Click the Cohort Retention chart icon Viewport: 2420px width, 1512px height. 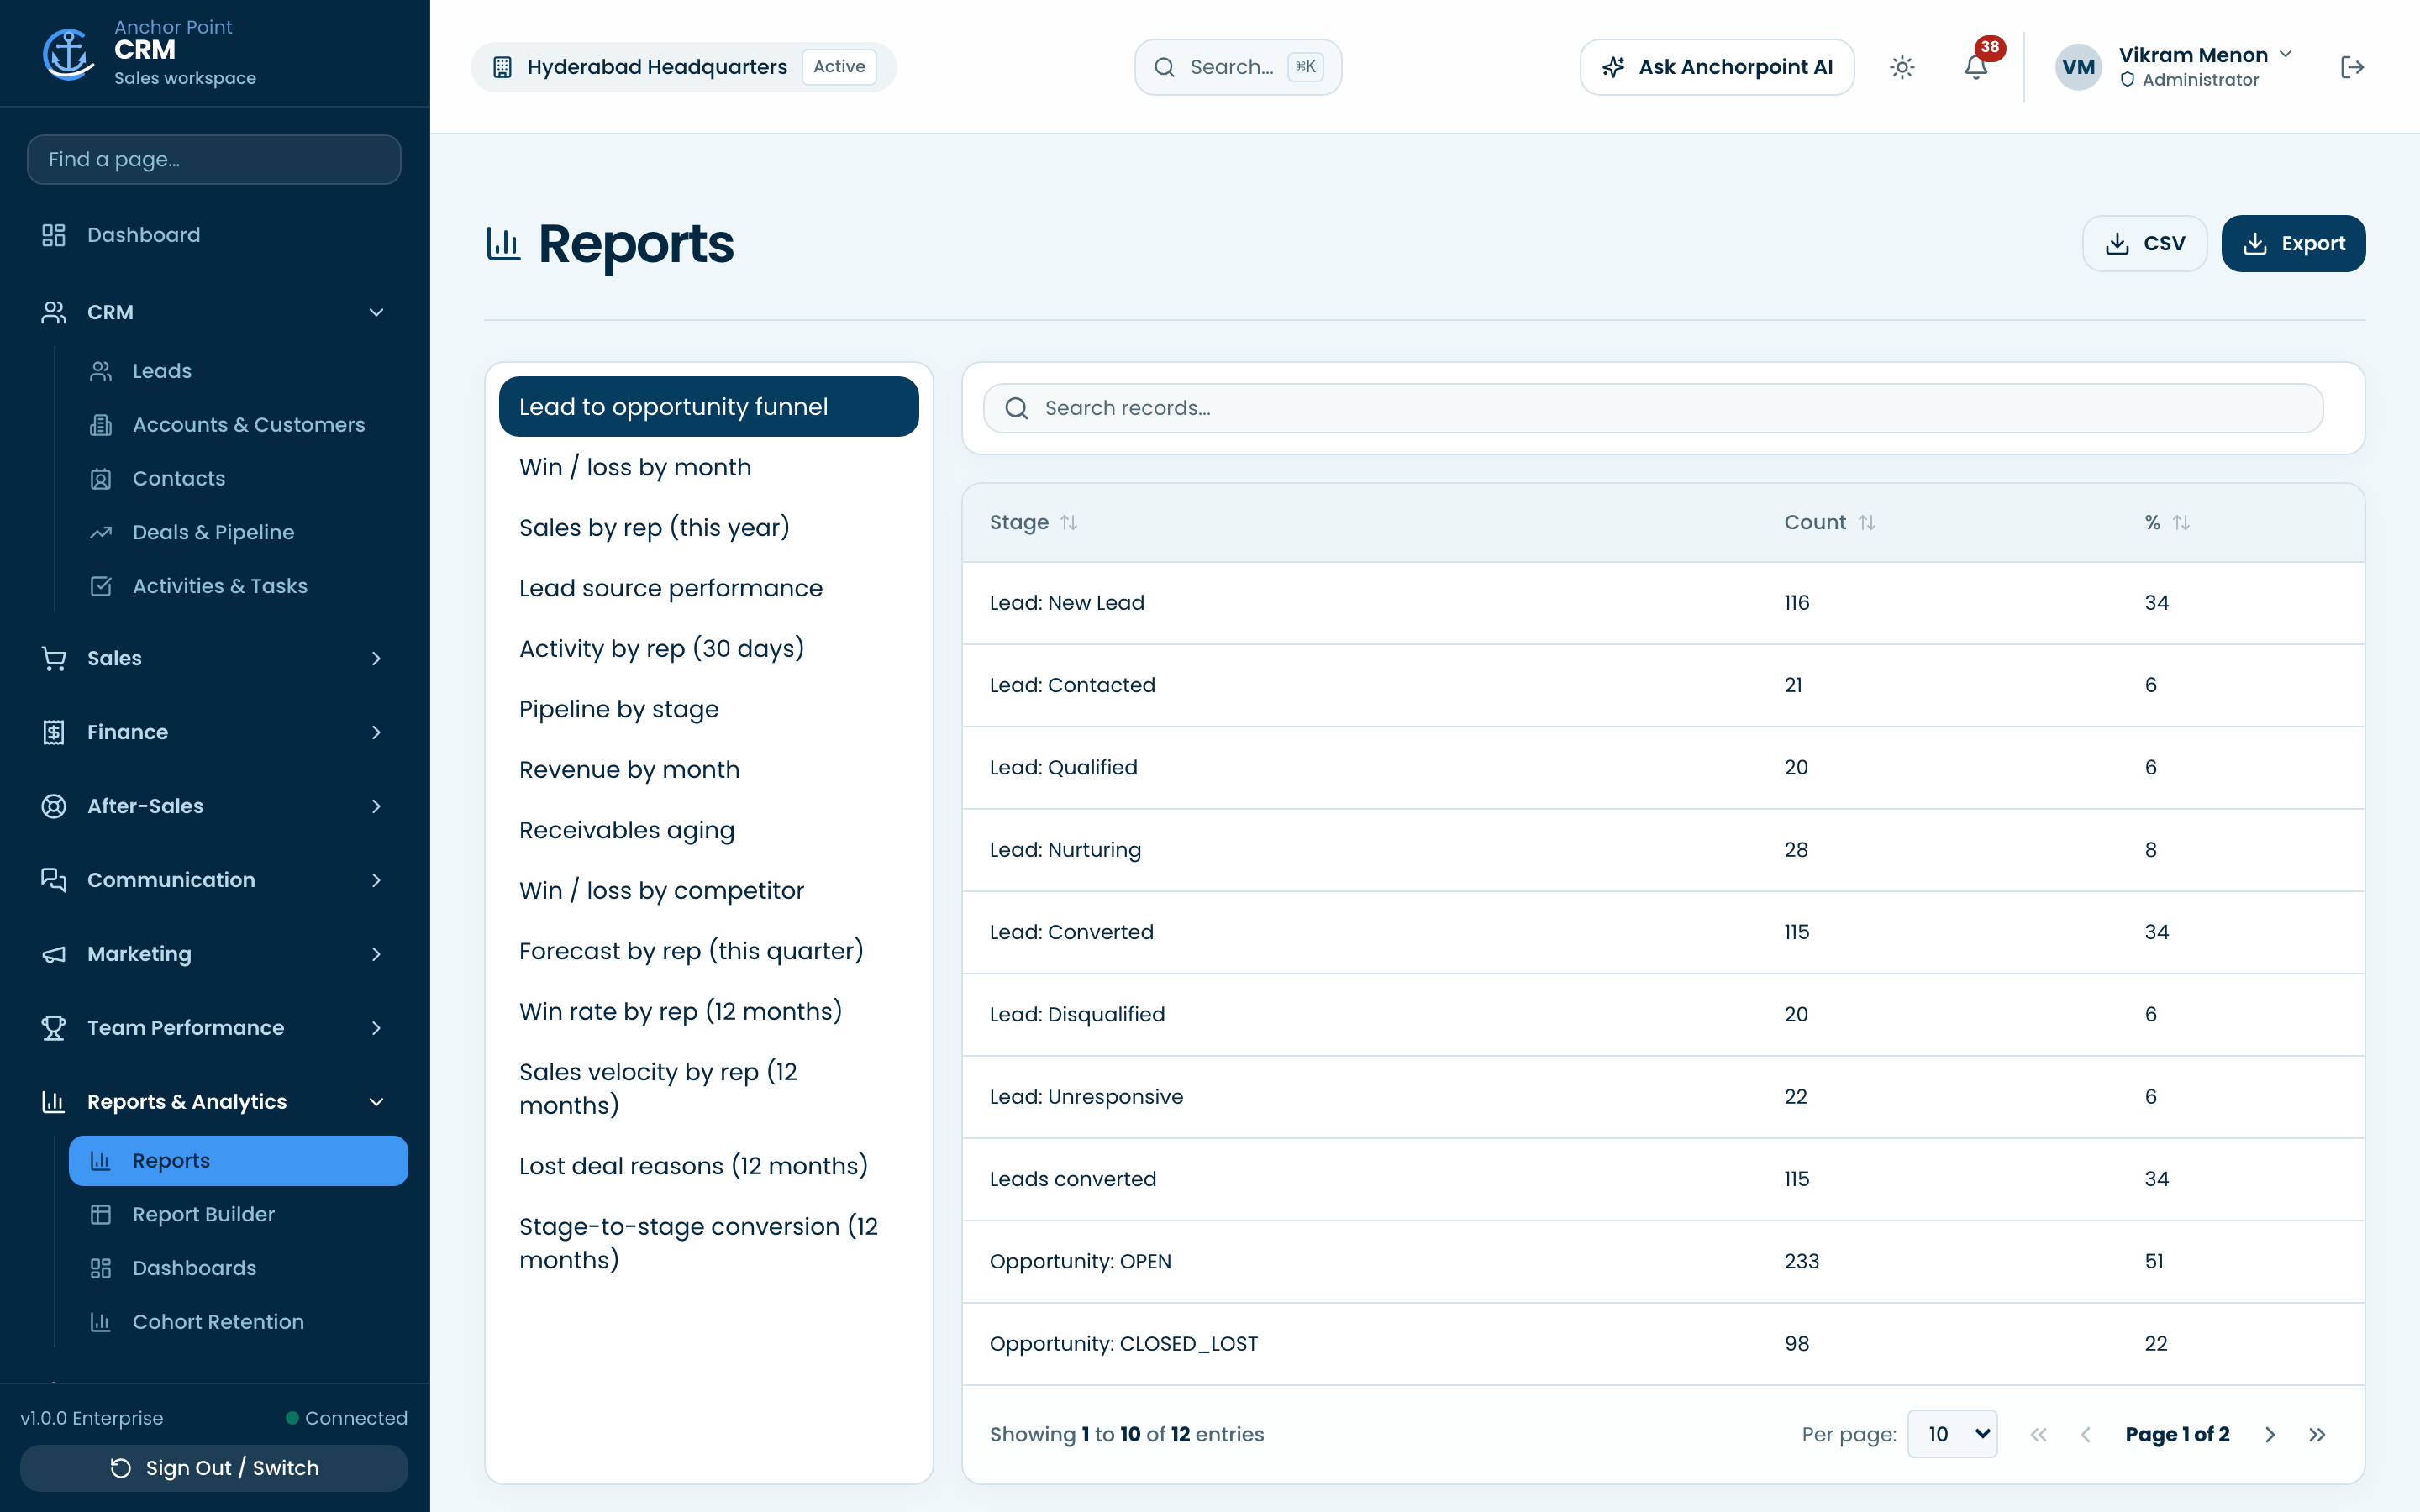pyautogui.click(x=101, y=1322)
